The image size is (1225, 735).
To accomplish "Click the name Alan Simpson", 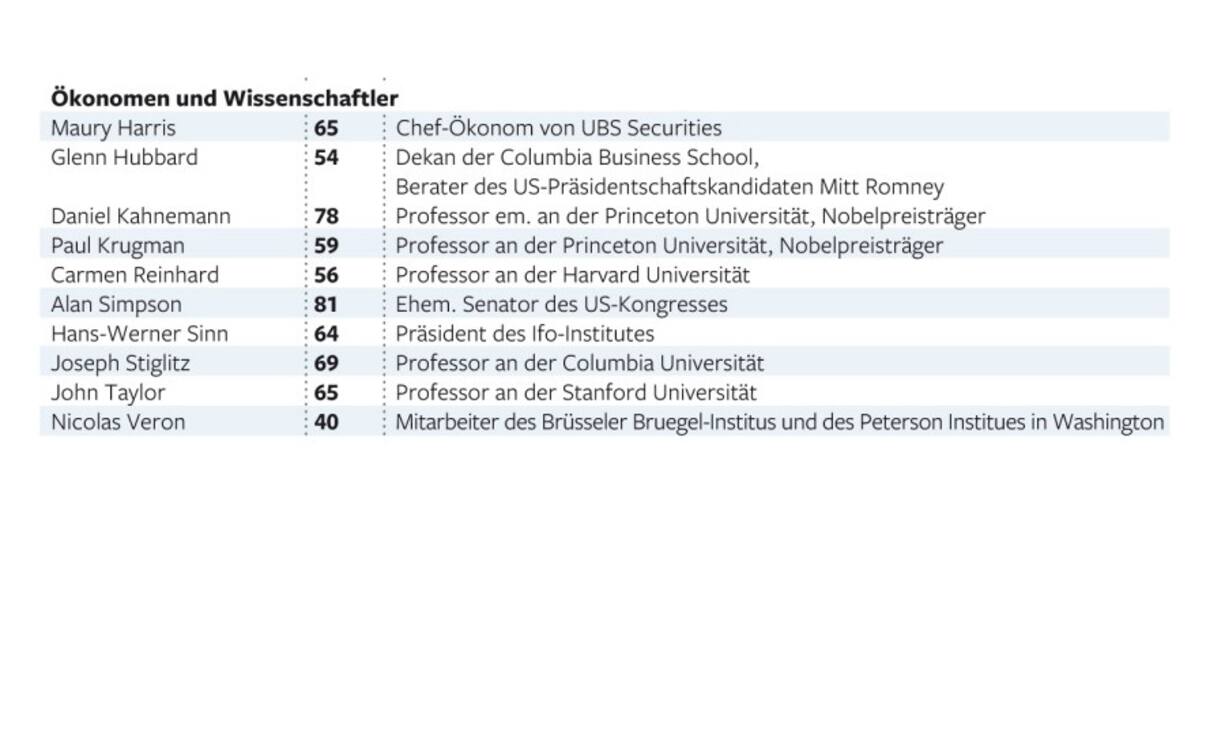I will (x=116, y=304).
